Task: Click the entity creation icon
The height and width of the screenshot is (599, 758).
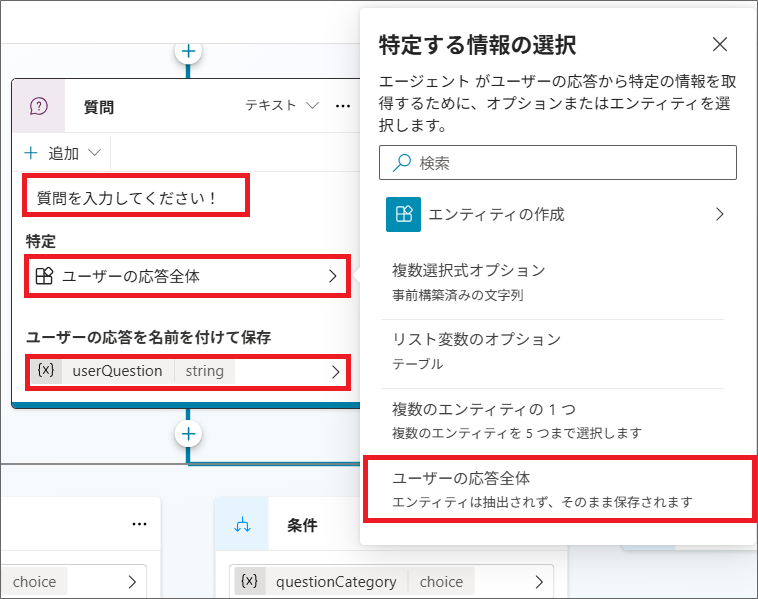Action: [403, 214]
